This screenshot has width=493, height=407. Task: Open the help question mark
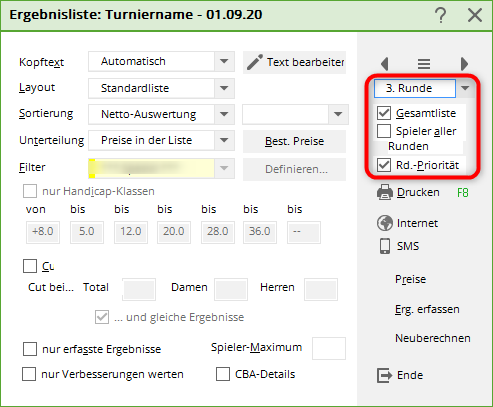(x=441, y=15)
